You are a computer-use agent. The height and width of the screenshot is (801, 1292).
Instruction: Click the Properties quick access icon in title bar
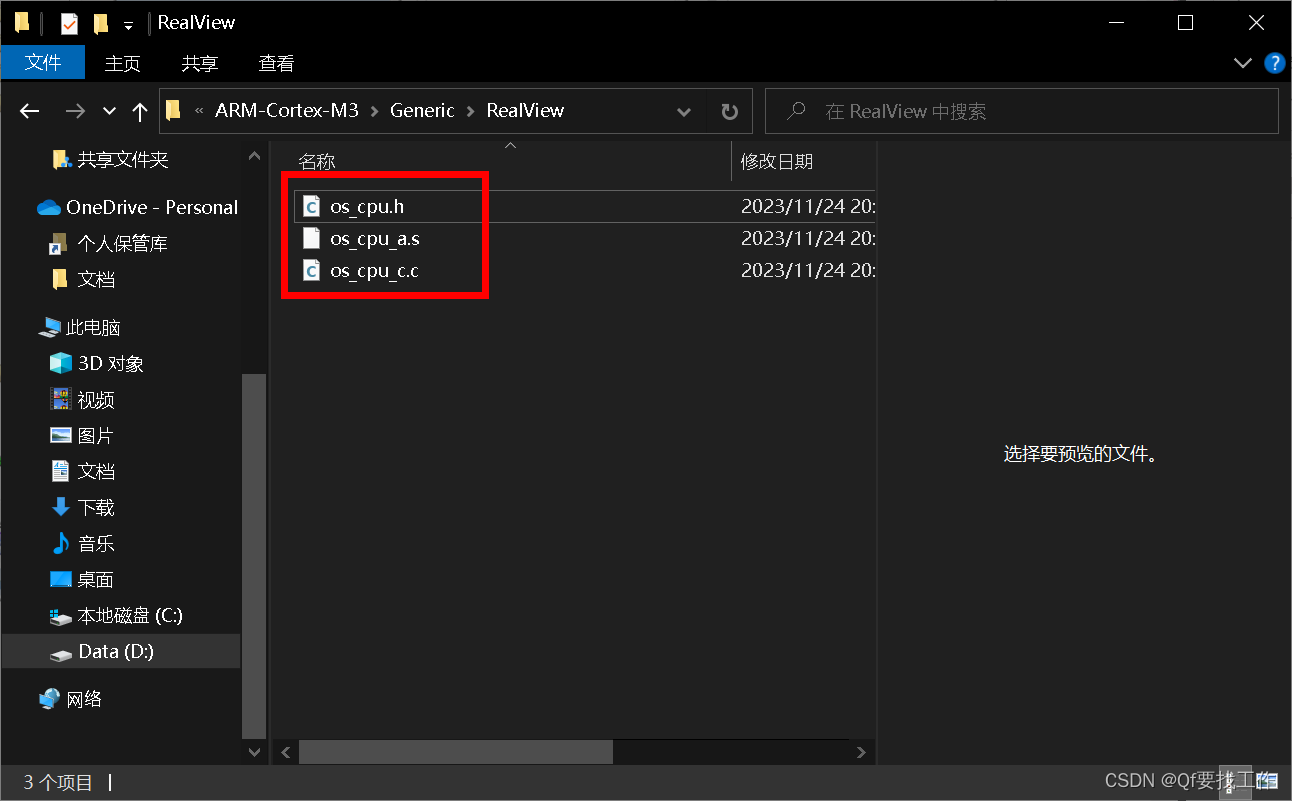(x=69, y=23)
